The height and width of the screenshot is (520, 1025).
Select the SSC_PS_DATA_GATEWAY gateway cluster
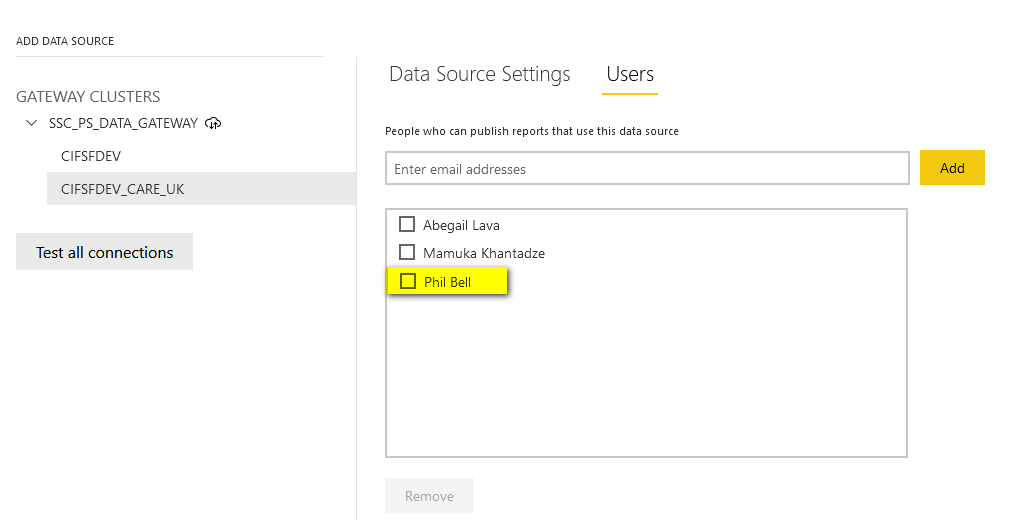[124, 123]
